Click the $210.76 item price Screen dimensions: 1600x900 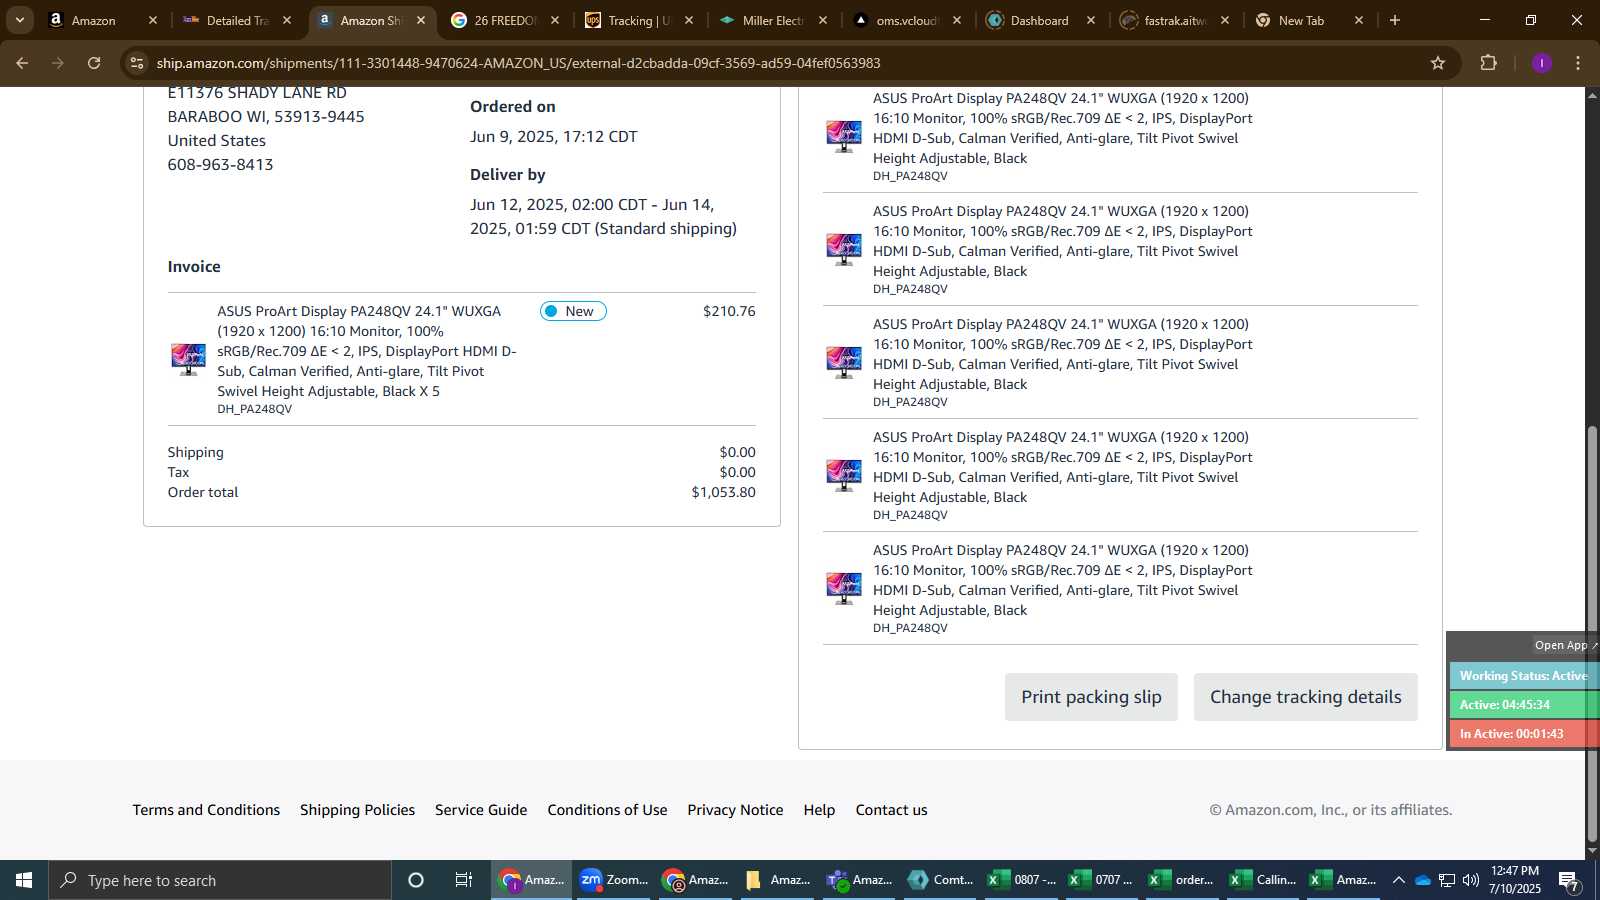coord(729,311)
